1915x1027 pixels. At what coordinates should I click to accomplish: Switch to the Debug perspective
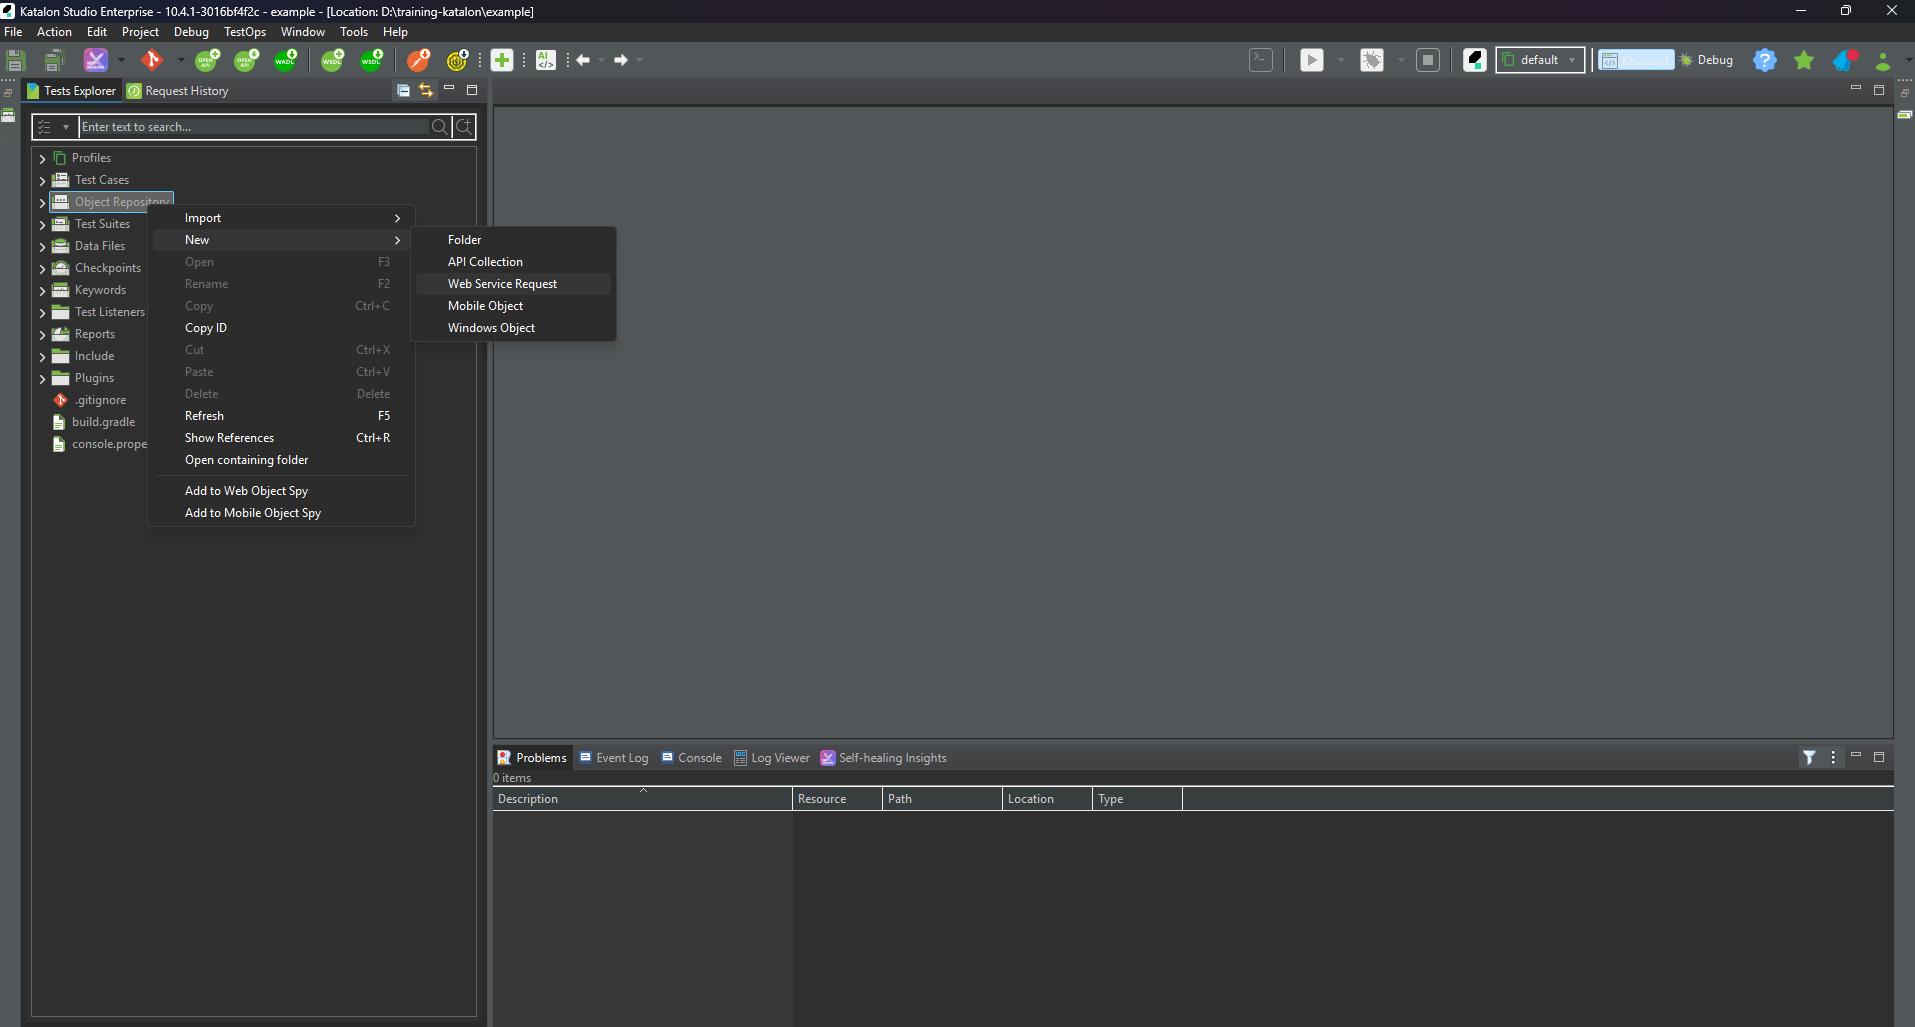(x=1706, y=60)
